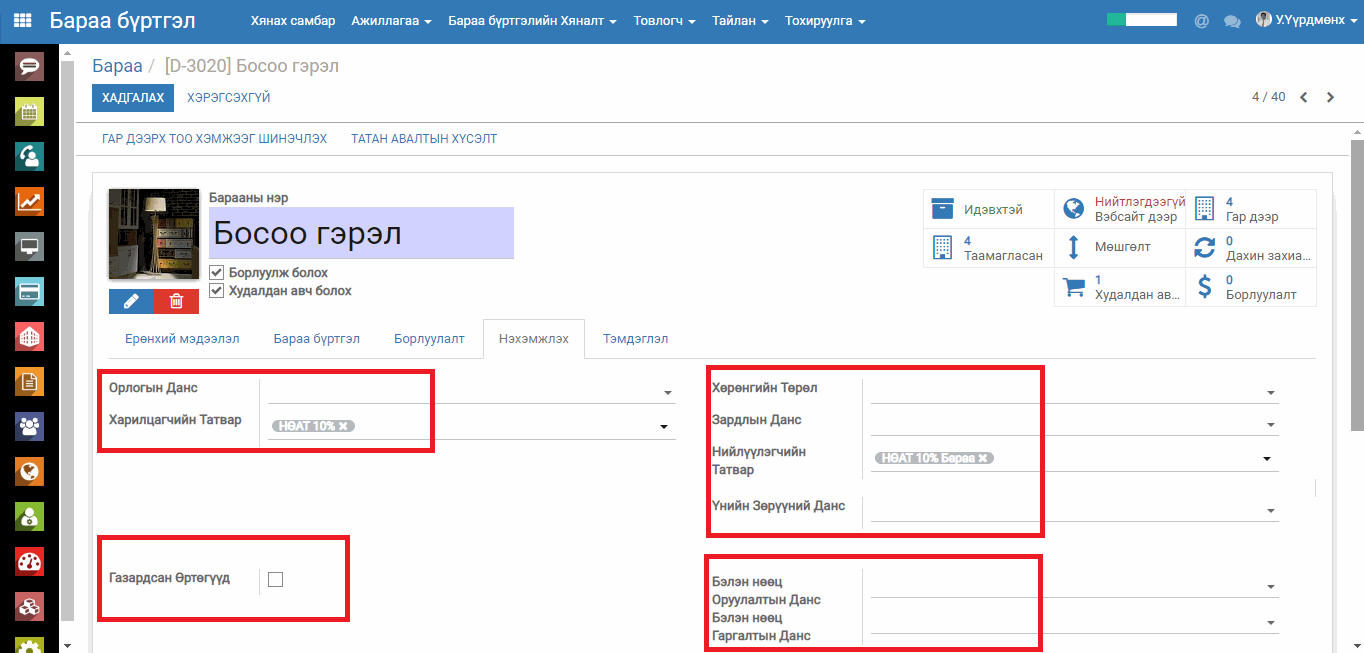Viewport: 1364px width, 653px height.
Task: Open the calendar sidebar icon
Action: click(29, 112)
